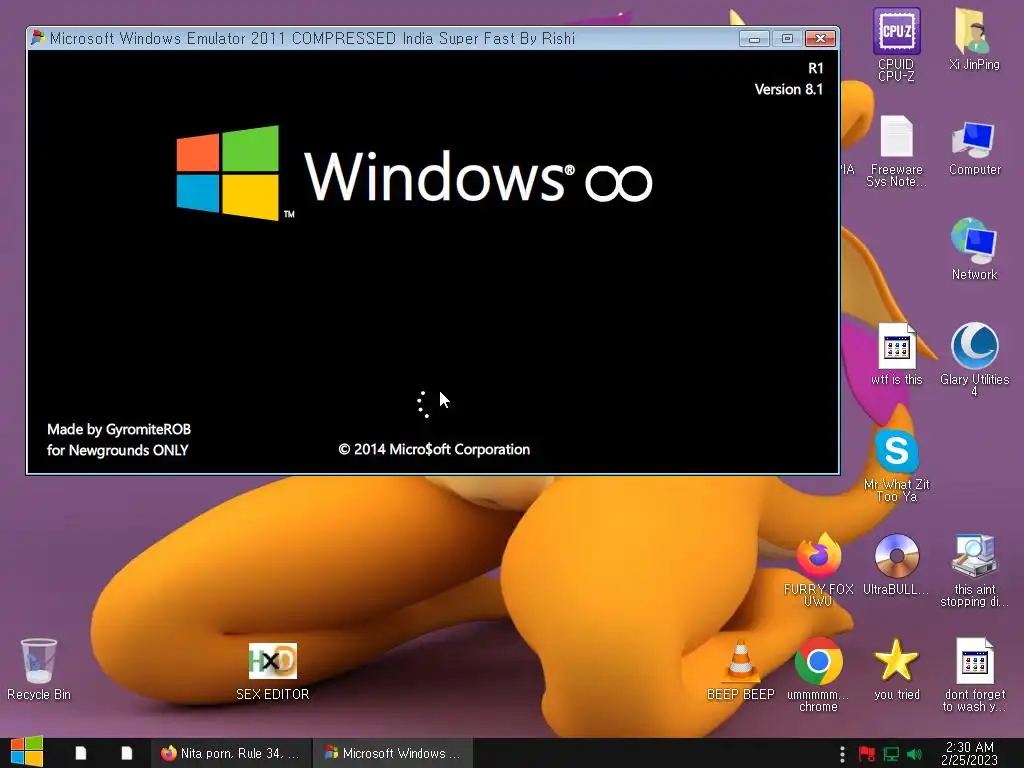Open the Xi JinPing folder icon
The height and width of the screenshot is (768, 1024).
pos(974,38)
